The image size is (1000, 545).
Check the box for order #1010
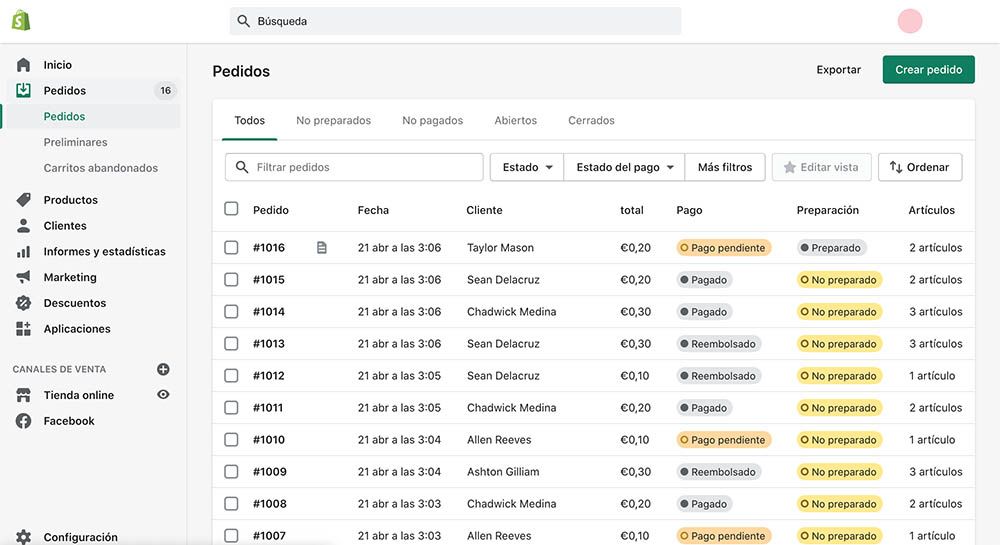point(232,439)
